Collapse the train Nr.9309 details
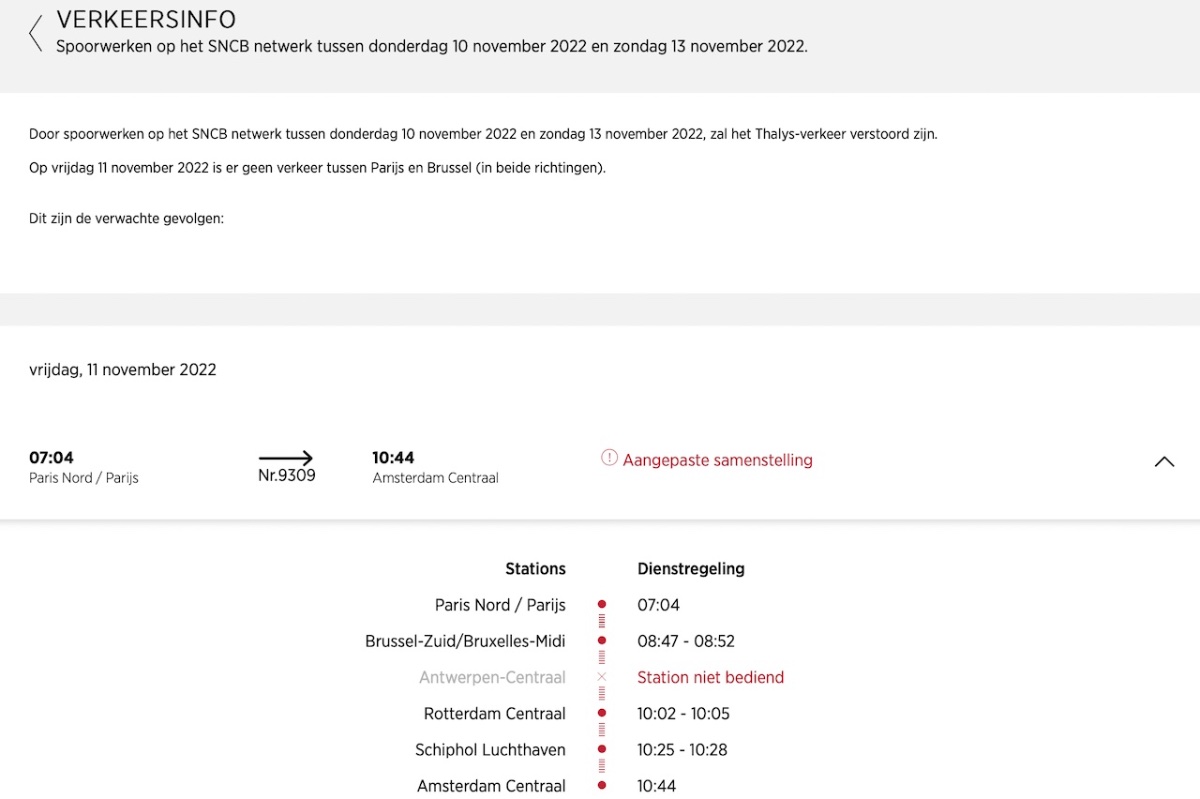1200x799 pixels. click(x=1164, y=461)
